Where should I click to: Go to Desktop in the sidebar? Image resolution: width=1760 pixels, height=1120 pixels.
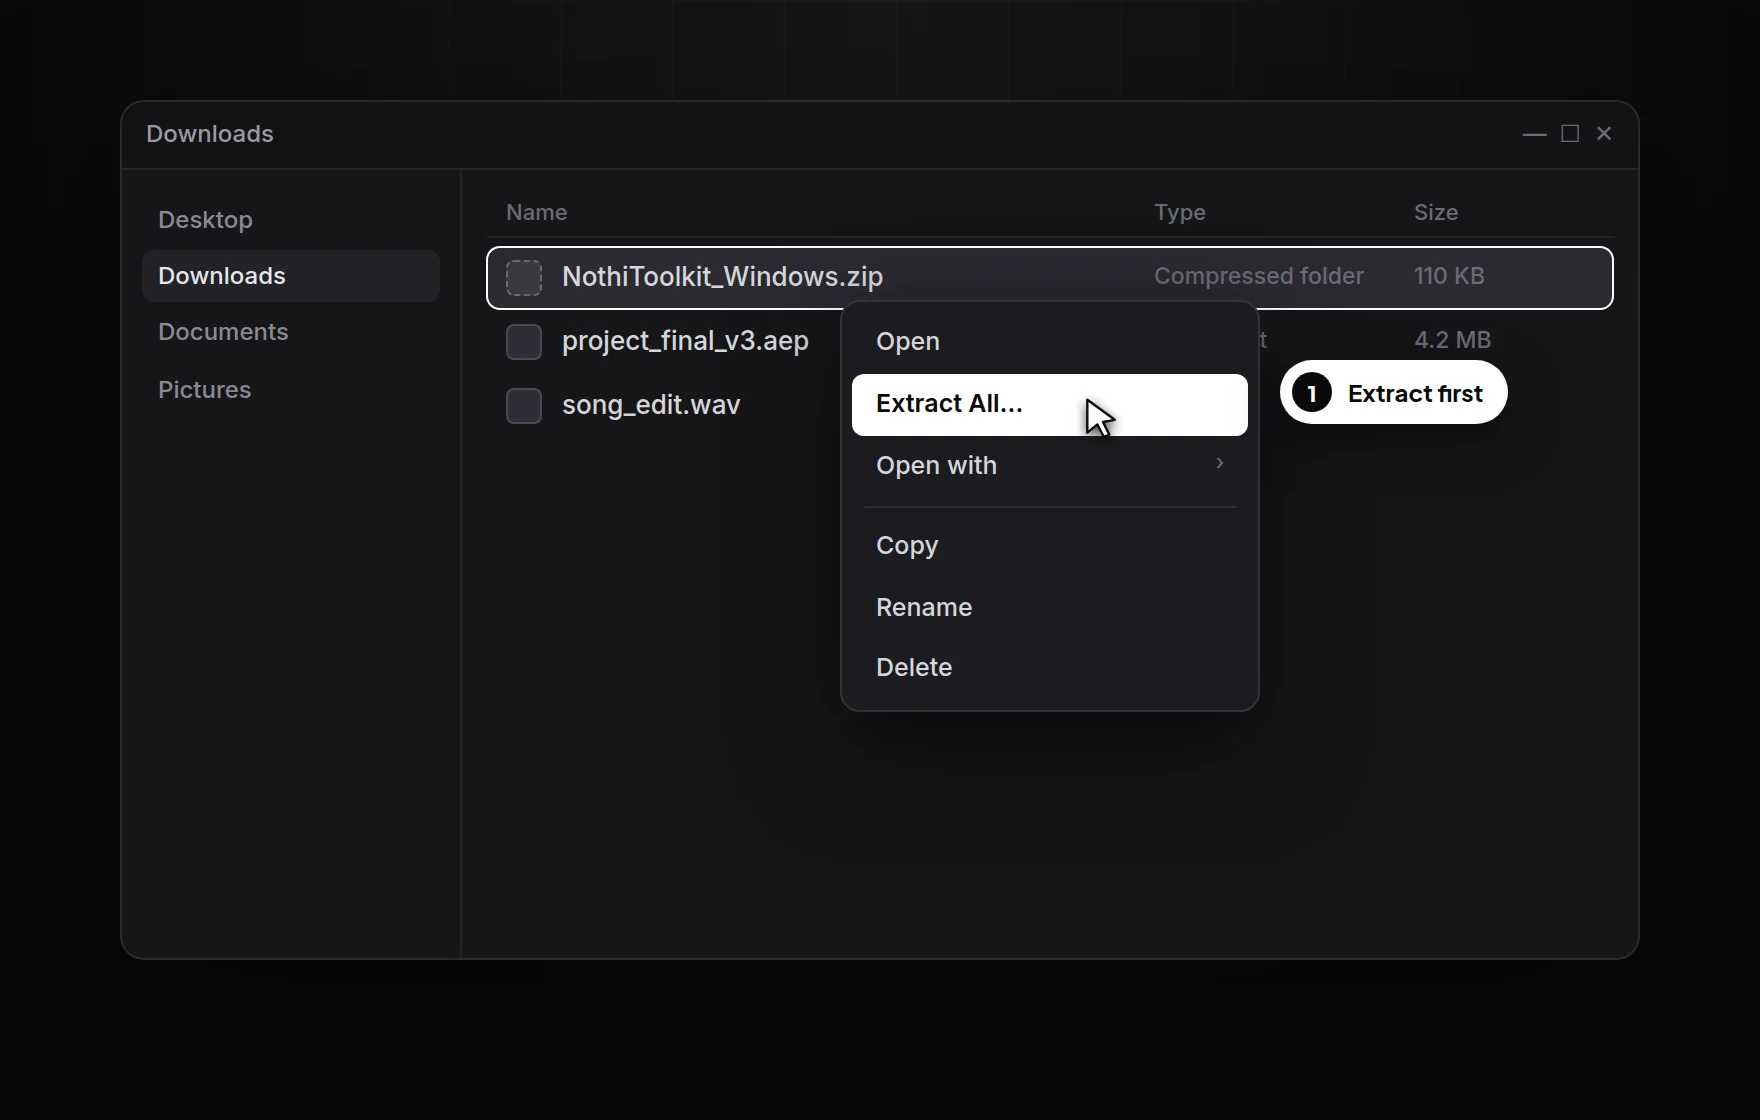tap(291, 219)
